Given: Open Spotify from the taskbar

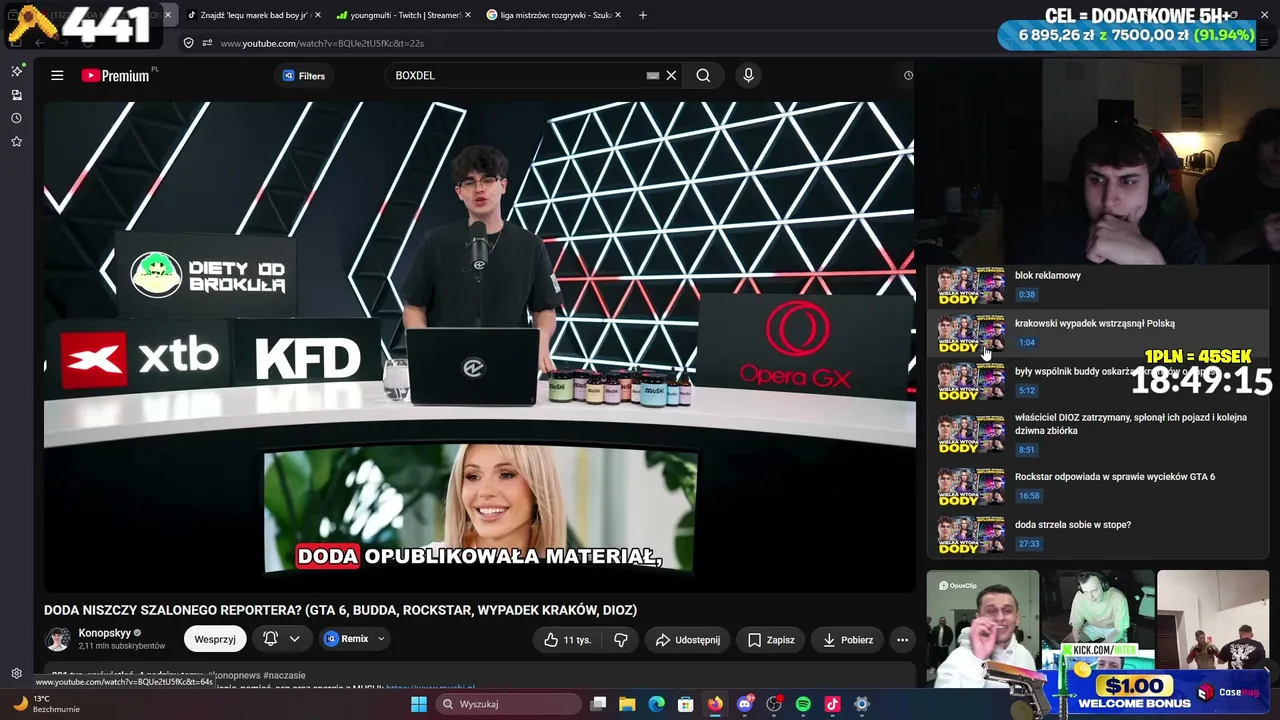Looking at the screenshot, I should coord(803,704).
